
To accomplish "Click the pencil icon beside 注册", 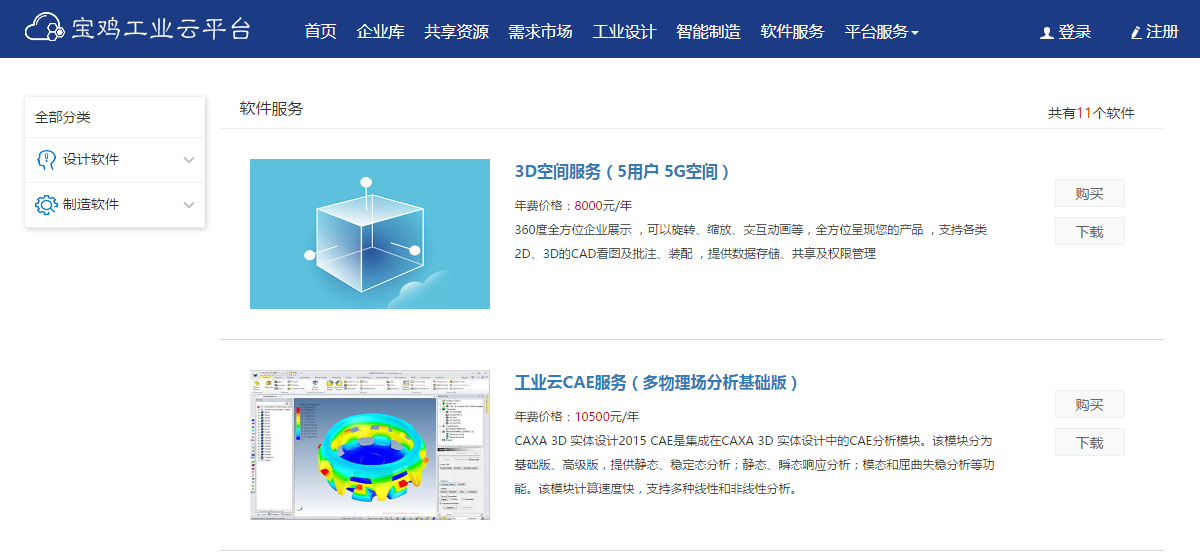I will (1136, 33).
